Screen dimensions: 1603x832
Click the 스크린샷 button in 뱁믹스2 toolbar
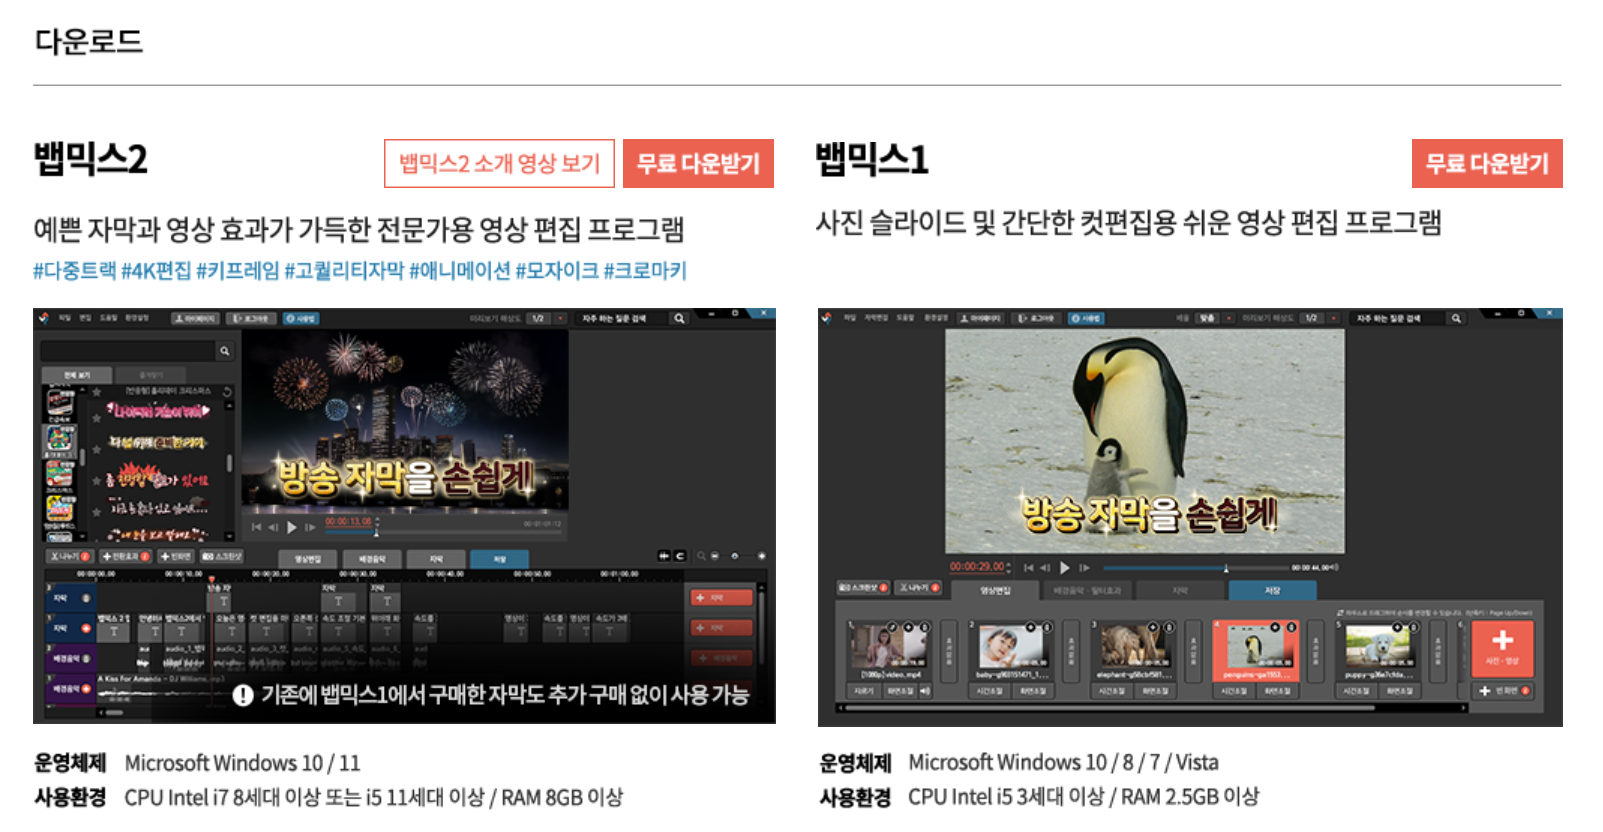click(222, 556)
